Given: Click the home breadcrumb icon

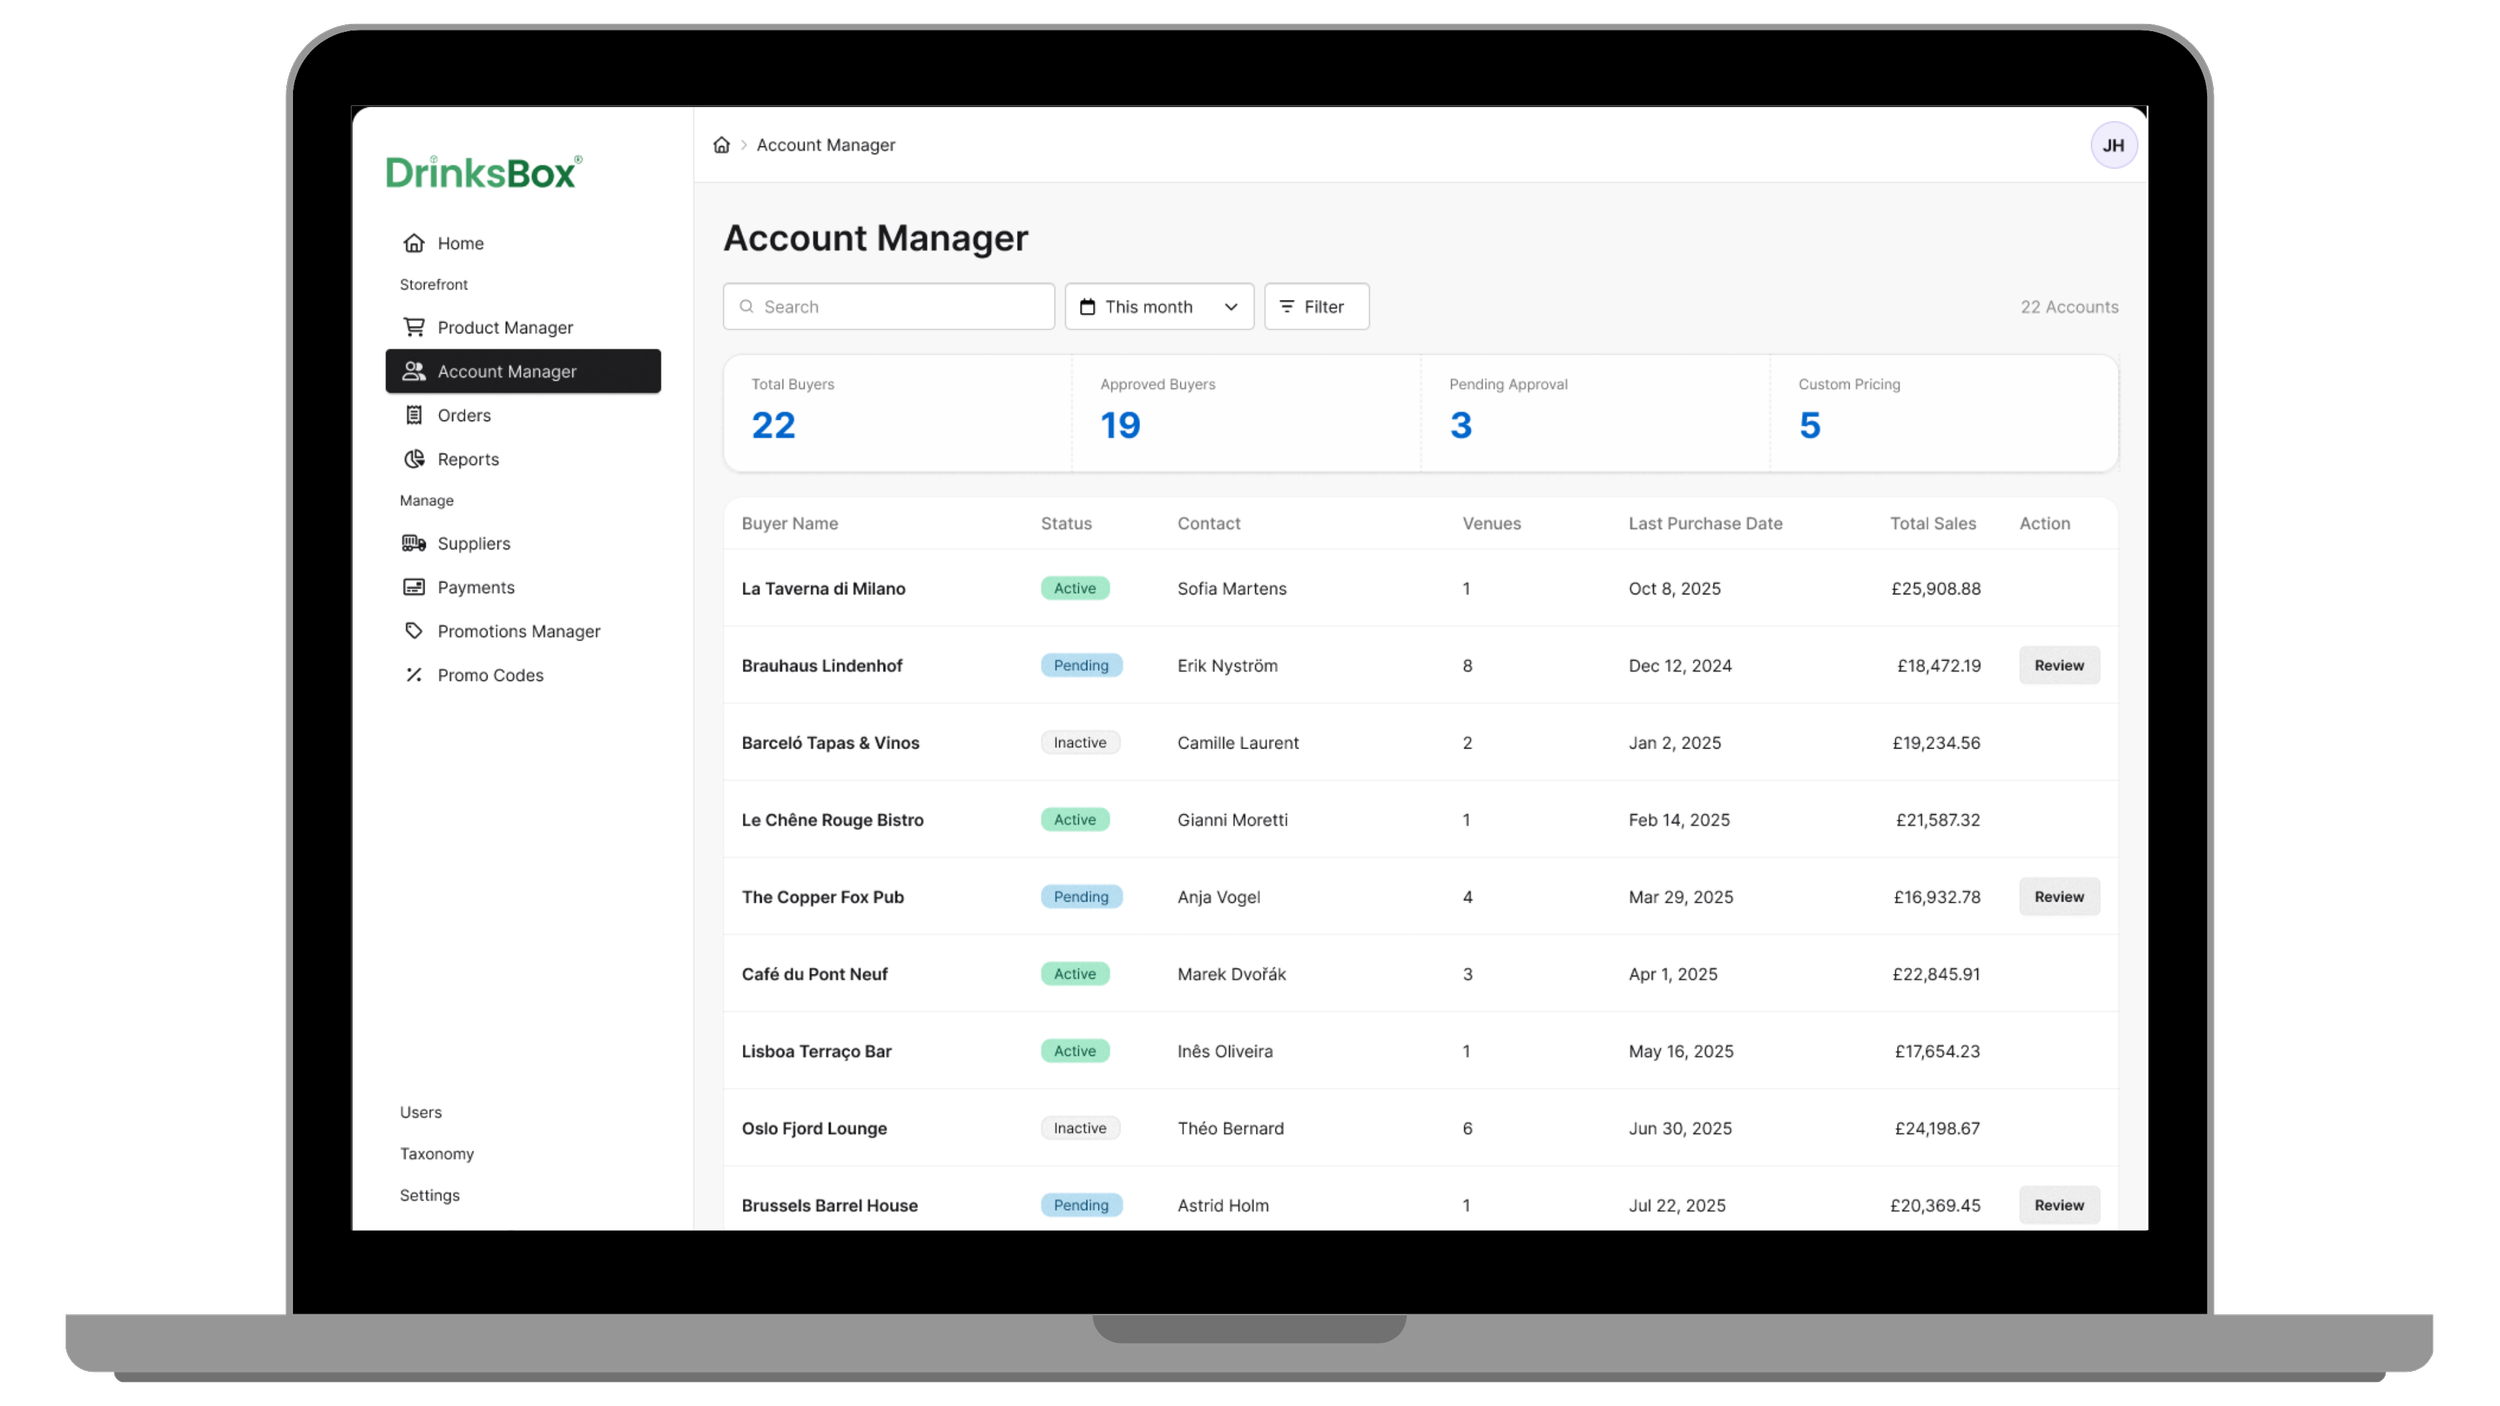Looking at the screenshot, I should point(721,145).
